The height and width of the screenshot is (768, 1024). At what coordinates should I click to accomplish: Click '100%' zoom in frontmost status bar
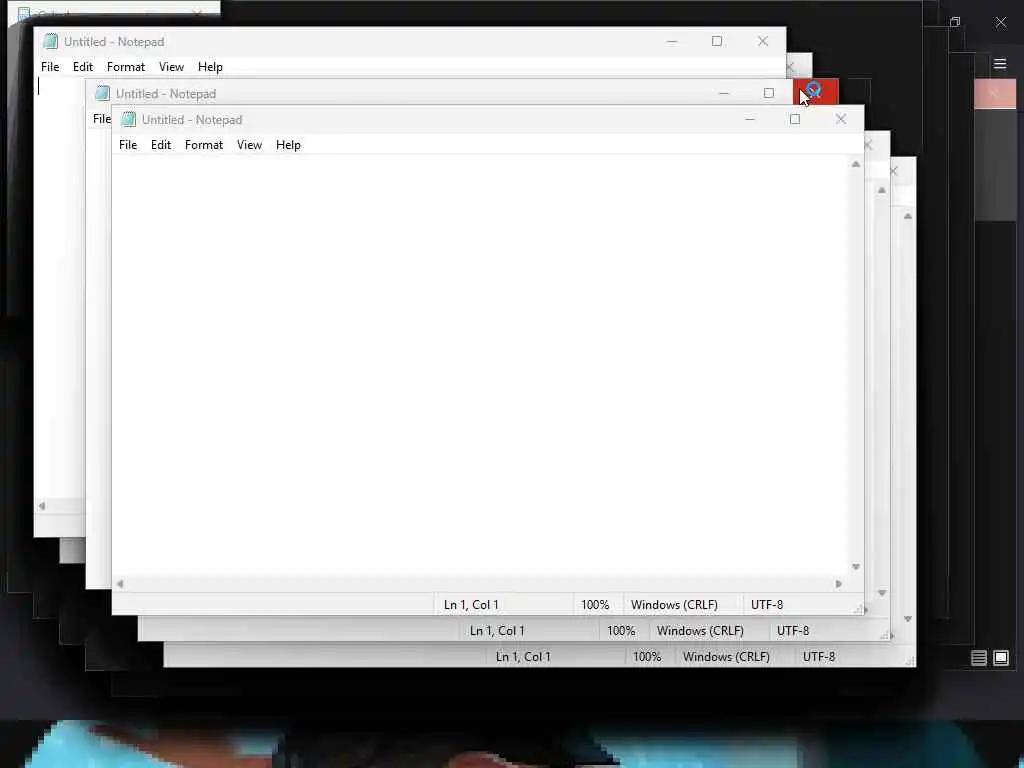595,605
